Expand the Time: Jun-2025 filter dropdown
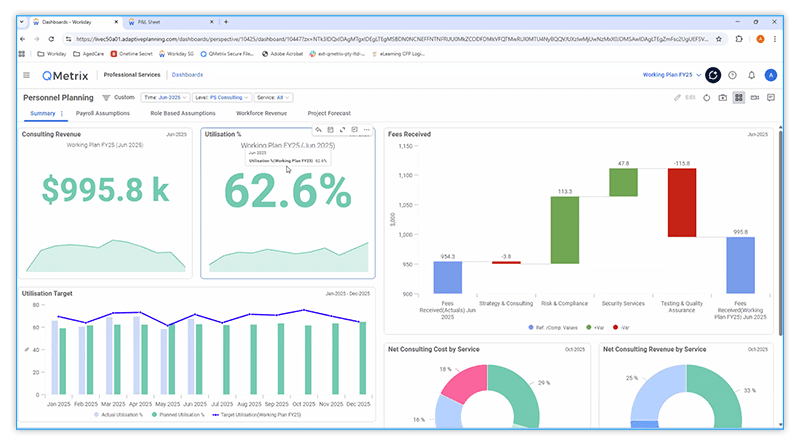800x448 pixels. click(163, 98)
